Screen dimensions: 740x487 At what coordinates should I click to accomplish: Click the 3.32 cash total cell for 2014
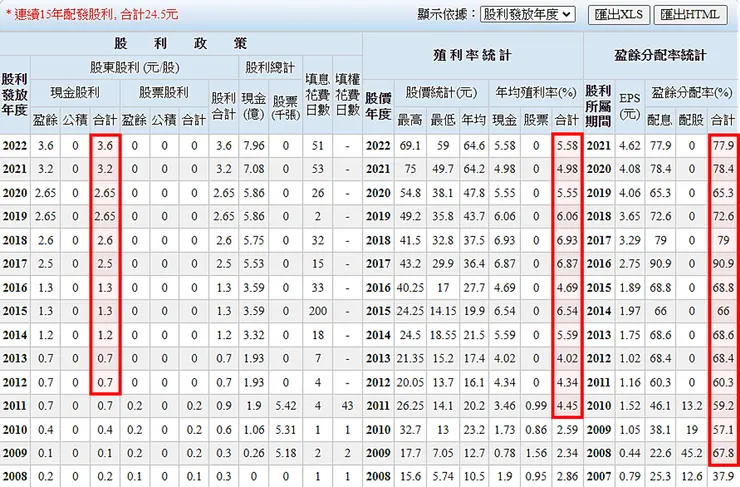coord(253,335)
